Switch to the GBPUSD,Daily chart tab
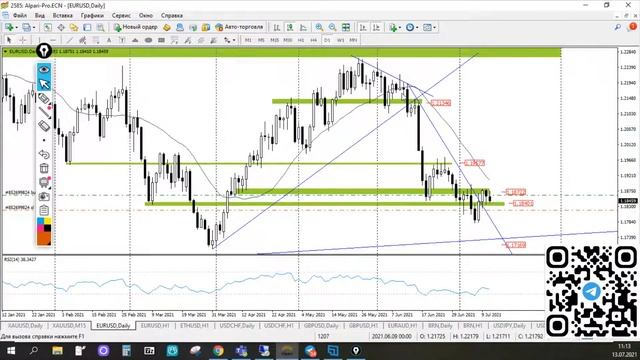Screen dimensions: 640x360 [x=321, y=326]
